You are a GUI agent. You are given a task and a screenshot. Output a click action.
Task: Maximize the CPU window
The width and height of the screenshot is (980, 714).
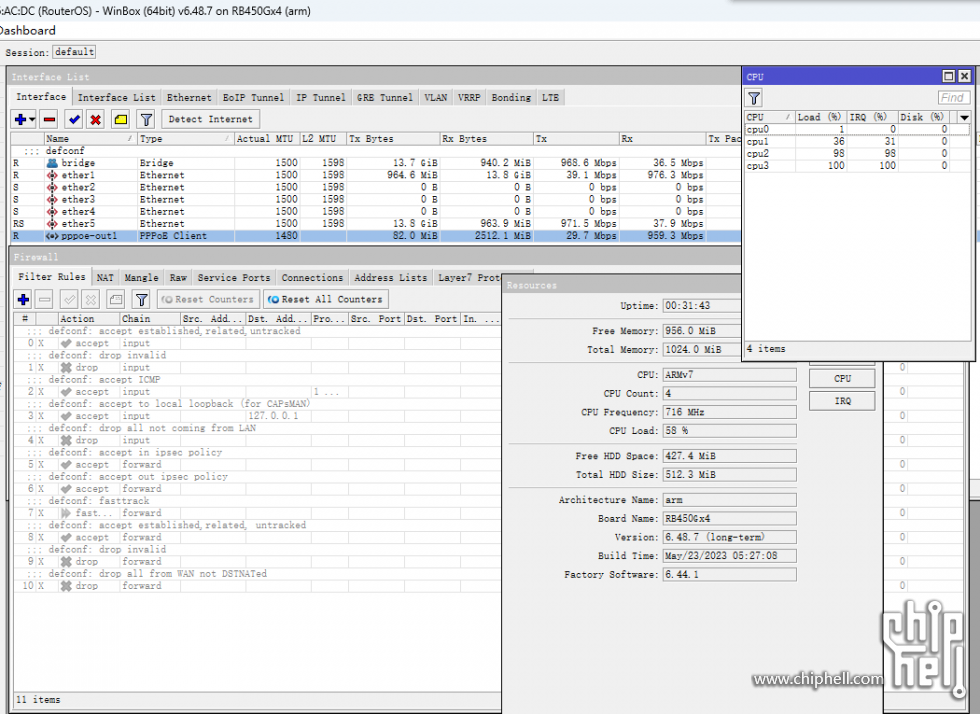(x=949, y=76)
